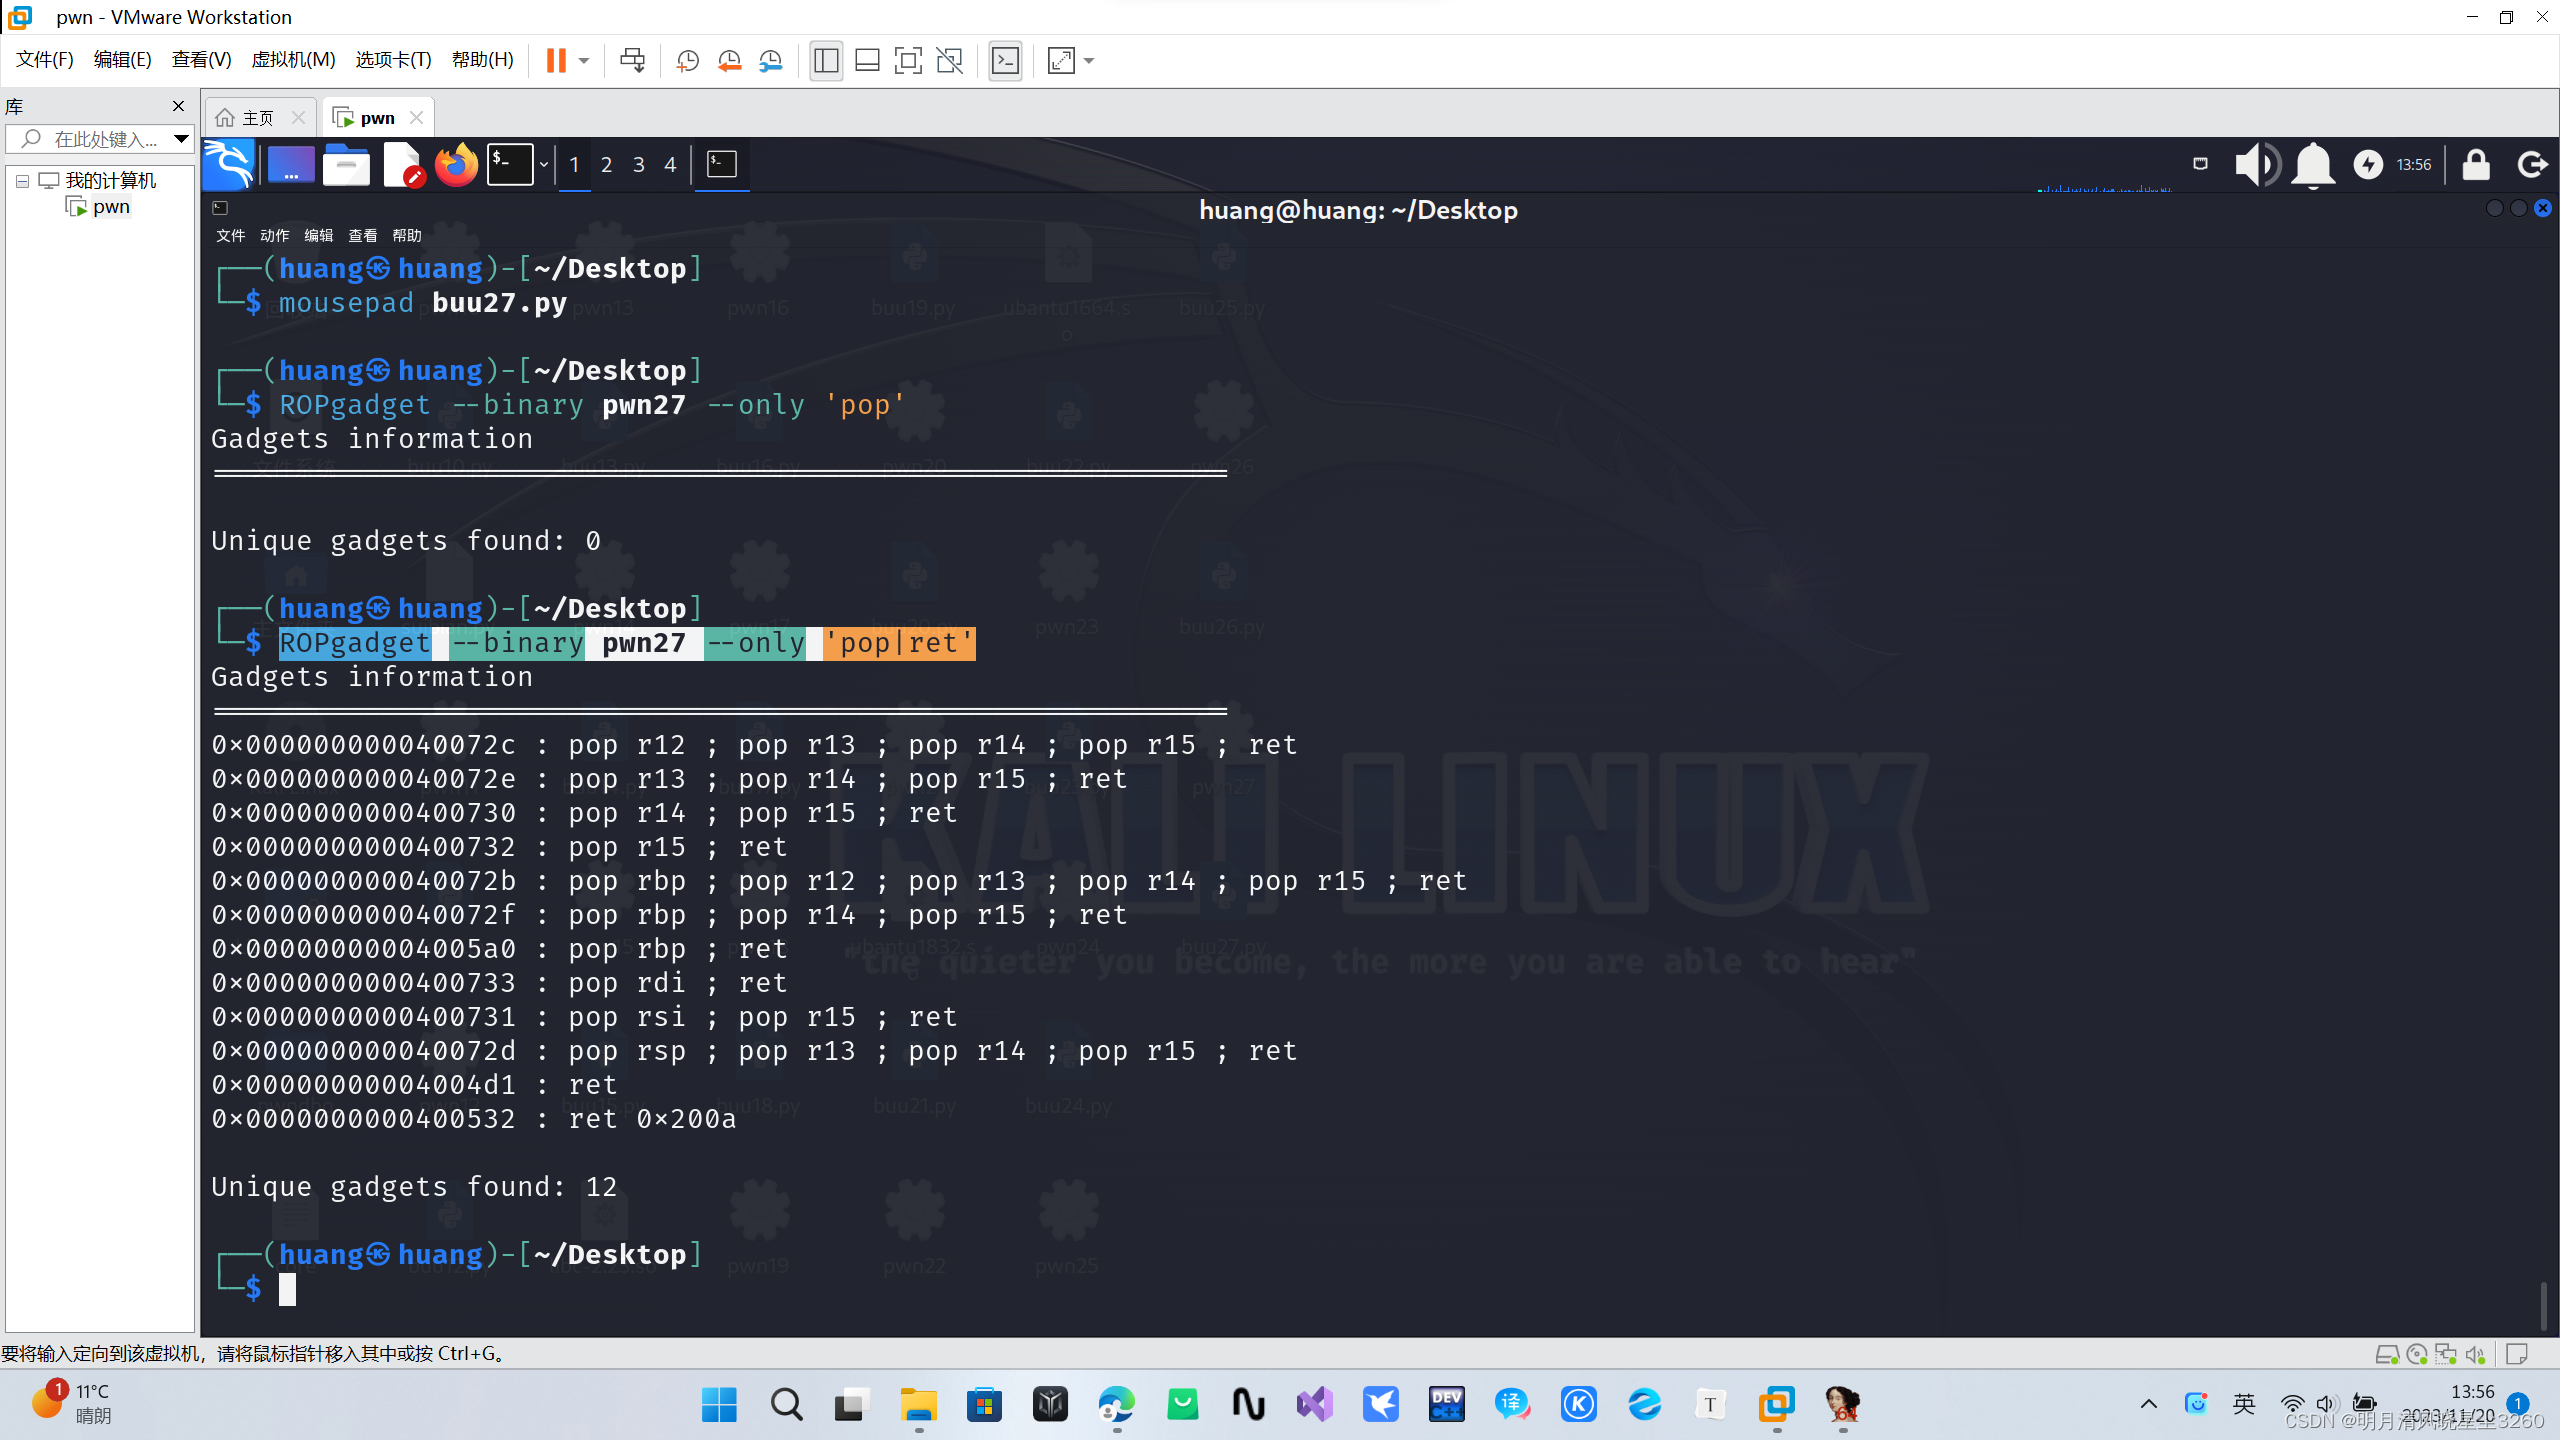This screenshot has height=1440, width=2560.
Task: Open the Kali file manager
Action: pyautogui.click(x=346, y=165)
